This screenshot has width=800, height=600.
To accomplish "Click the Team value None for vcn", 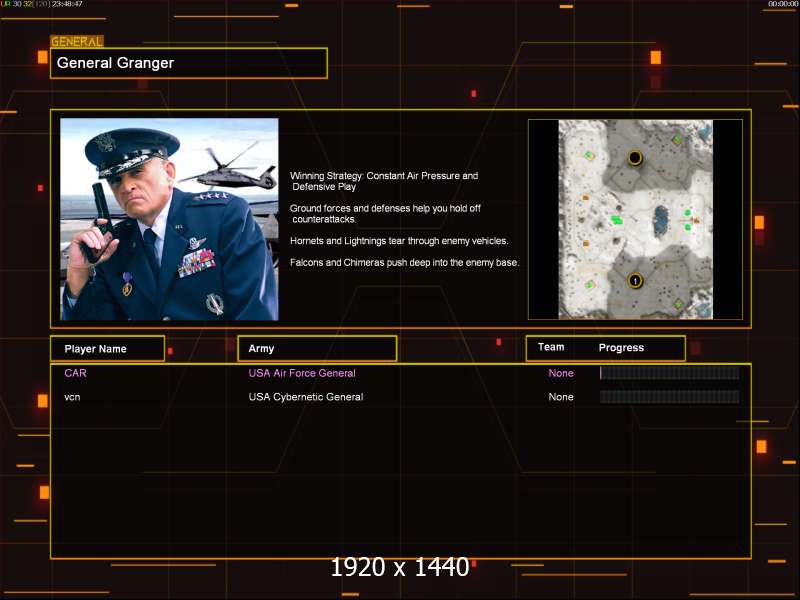I will (561, 397).
